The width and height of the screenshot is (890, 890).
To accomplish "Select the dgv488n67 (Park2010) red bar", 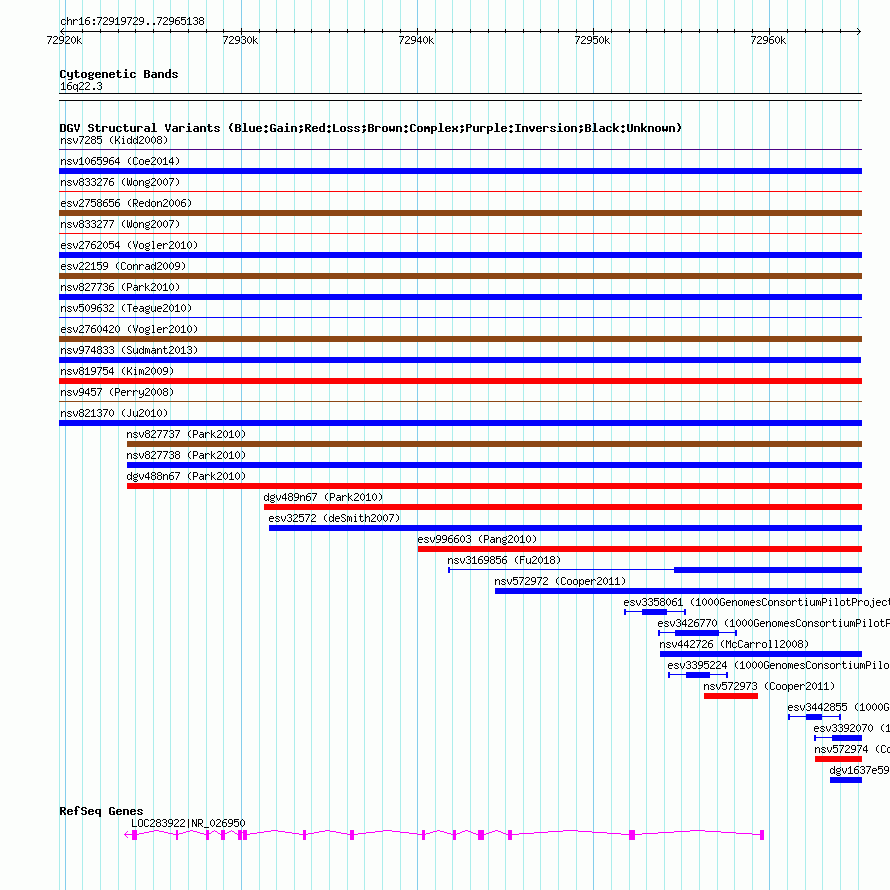I will pos(494,486).
